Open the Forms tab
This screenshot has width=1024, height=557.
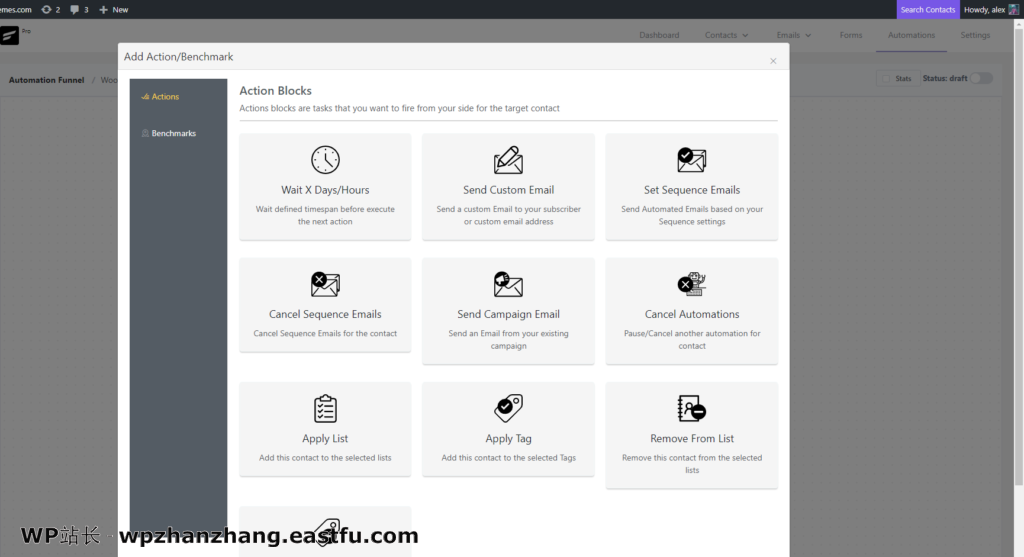(x=851, y=35)
